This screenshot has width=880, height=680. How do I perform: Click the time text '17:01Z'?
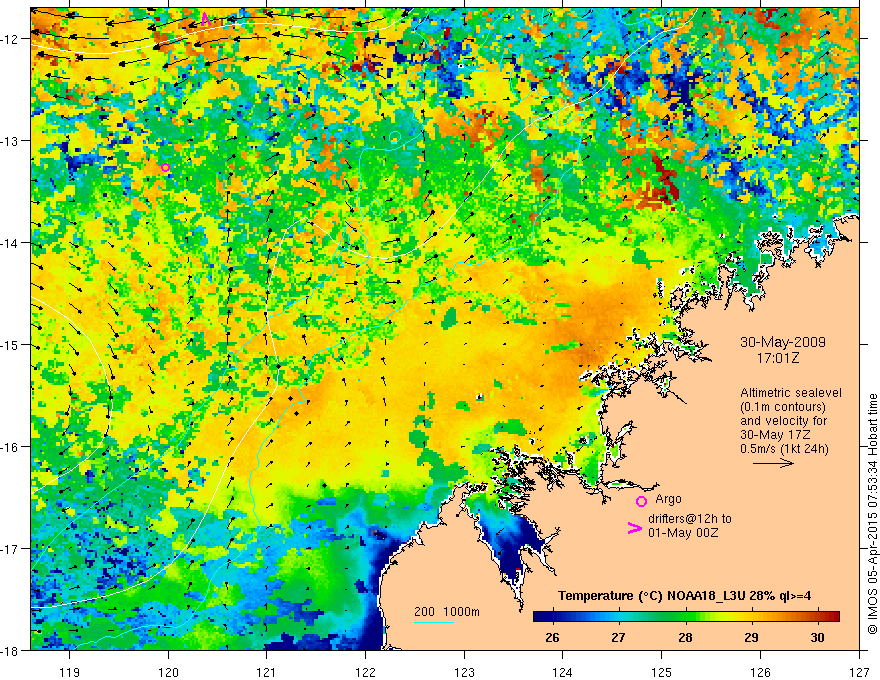(777, 358)
